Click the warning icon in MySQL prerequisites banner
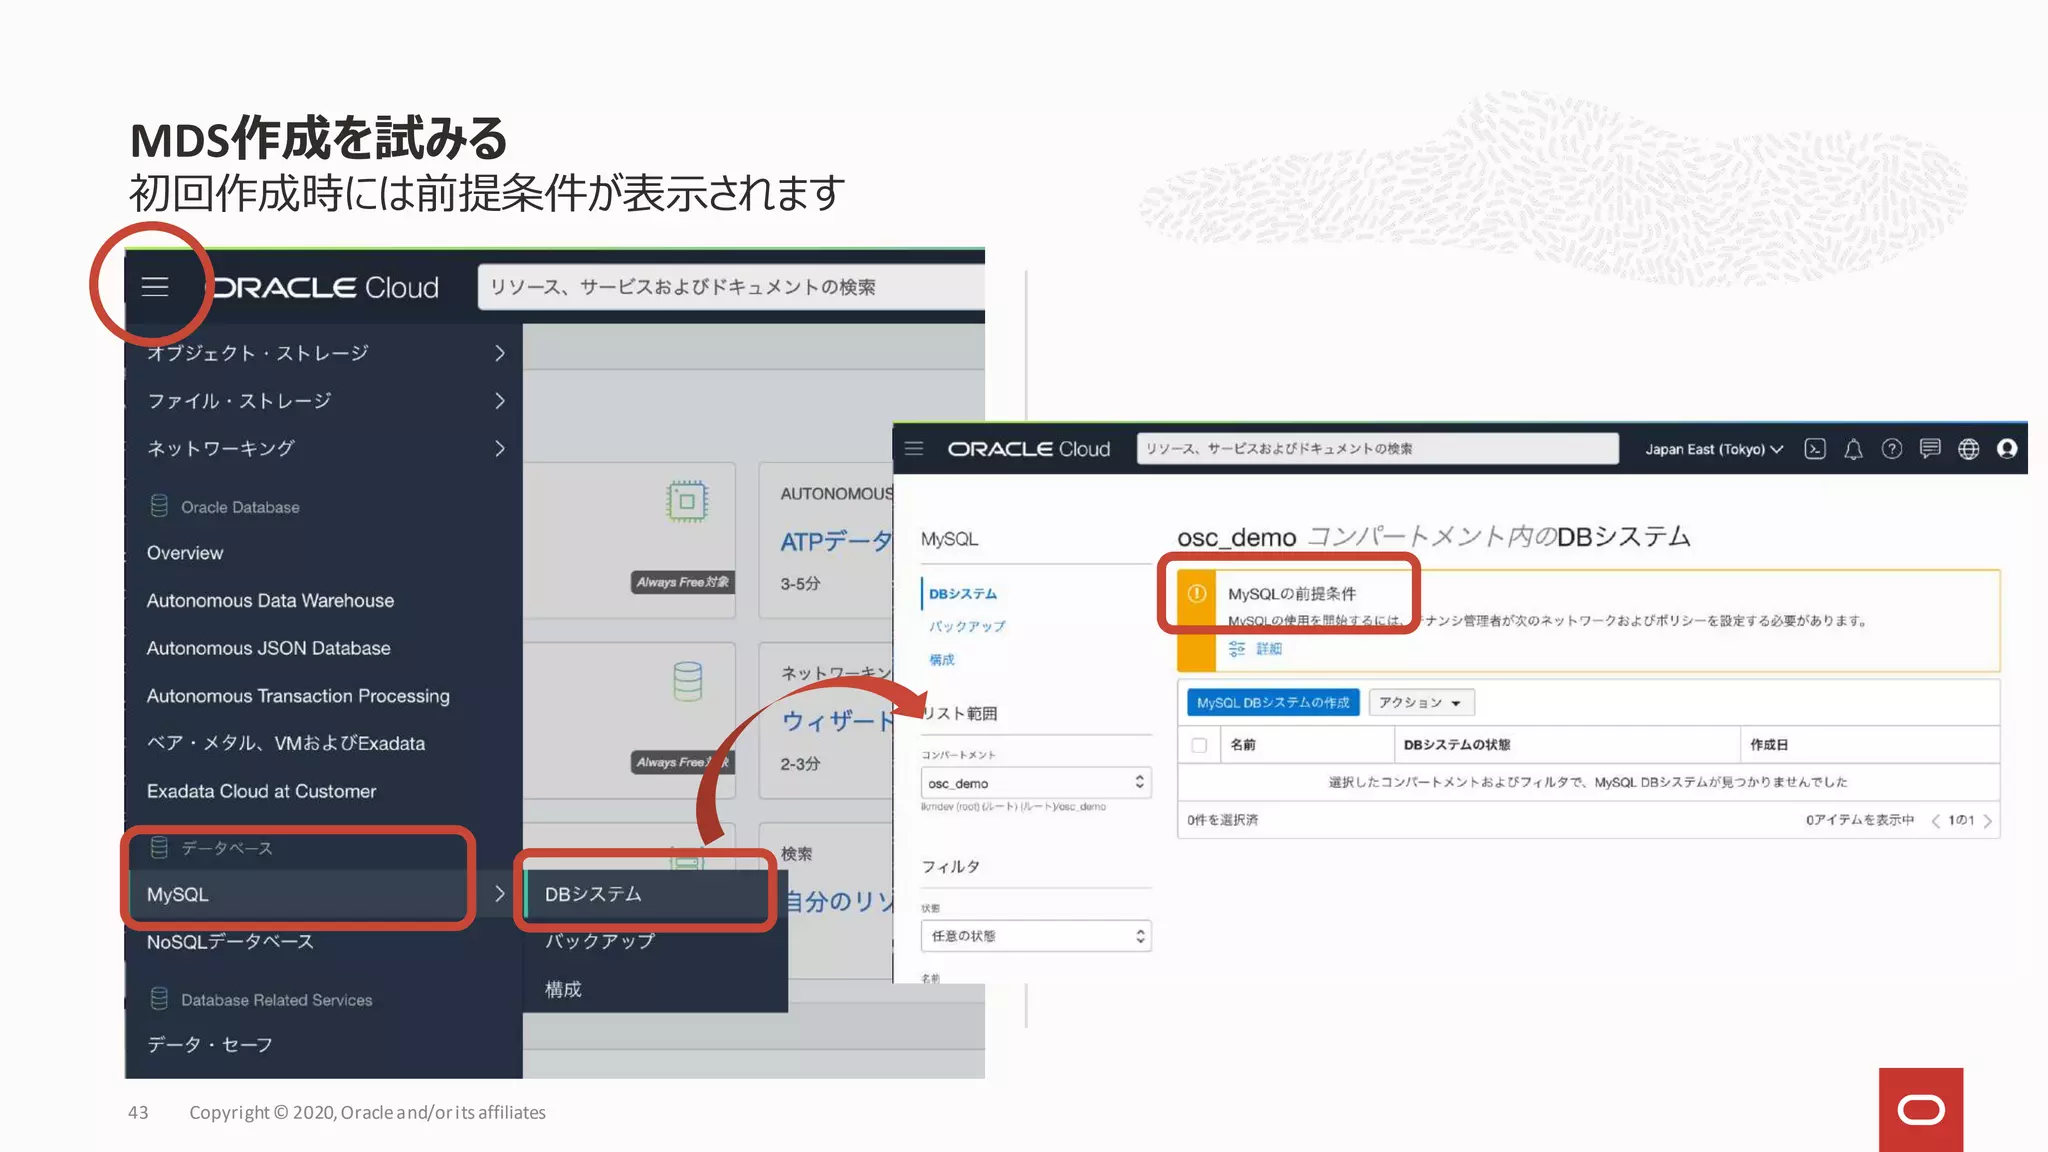This screenshot has height=1152, width=2048. [x=1196, y=594]
